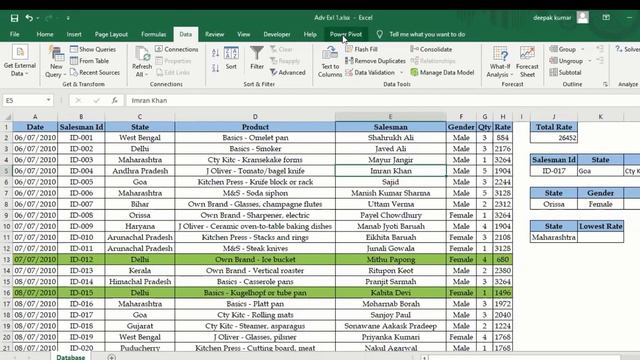Toggle the Filter funnel button
This screenshot has height=360, width=640.
point(257,58)
